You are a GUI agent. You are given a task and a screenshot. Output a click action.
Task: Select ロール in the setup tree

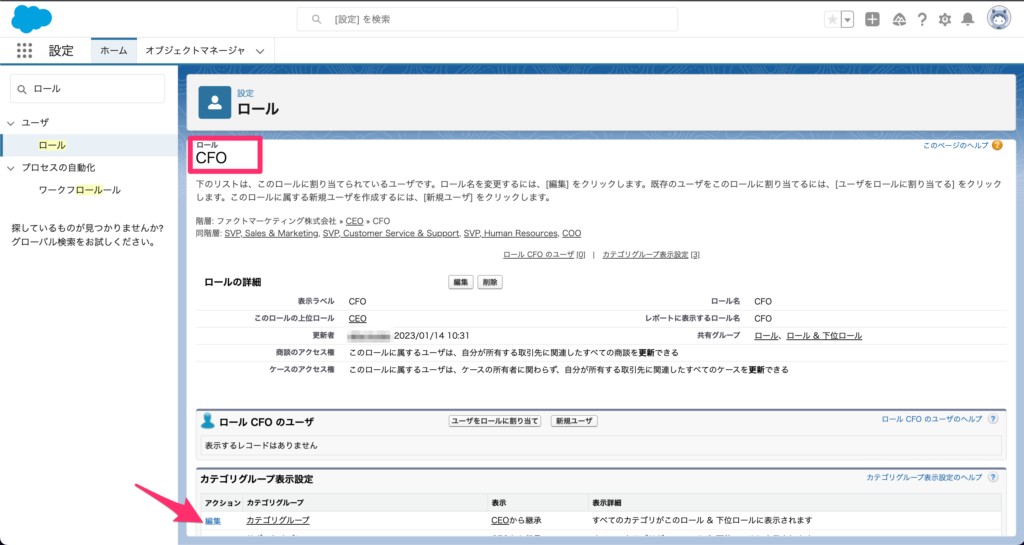point(52,145)
